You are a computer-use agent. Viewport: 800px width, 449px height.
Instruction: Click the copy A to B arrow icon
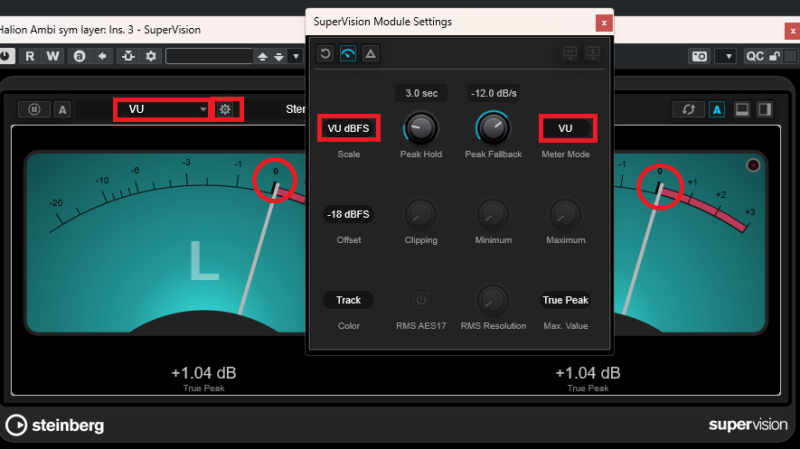[x=102, y=56]
